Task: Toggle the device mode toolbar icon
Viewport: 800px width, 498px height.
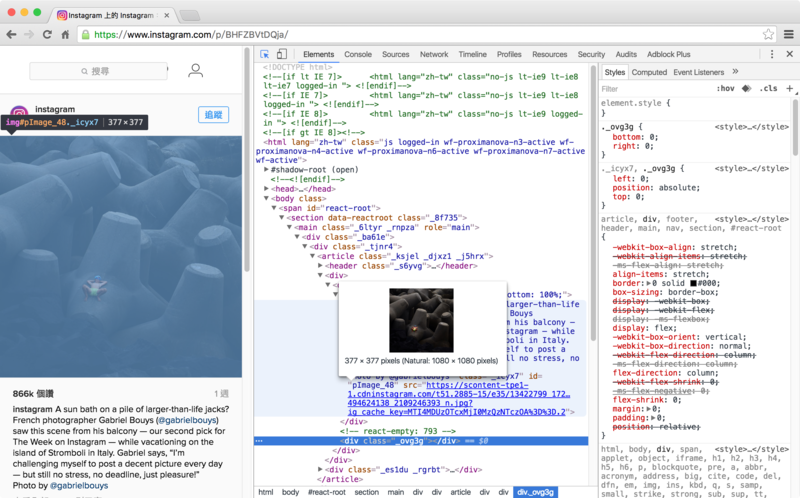Action: [282, 54]
